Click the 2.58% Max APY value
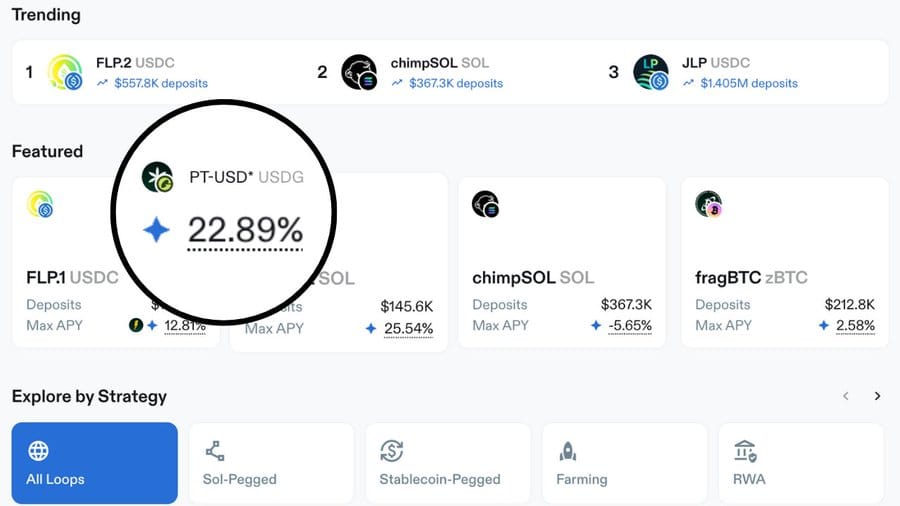 [855, 326]
